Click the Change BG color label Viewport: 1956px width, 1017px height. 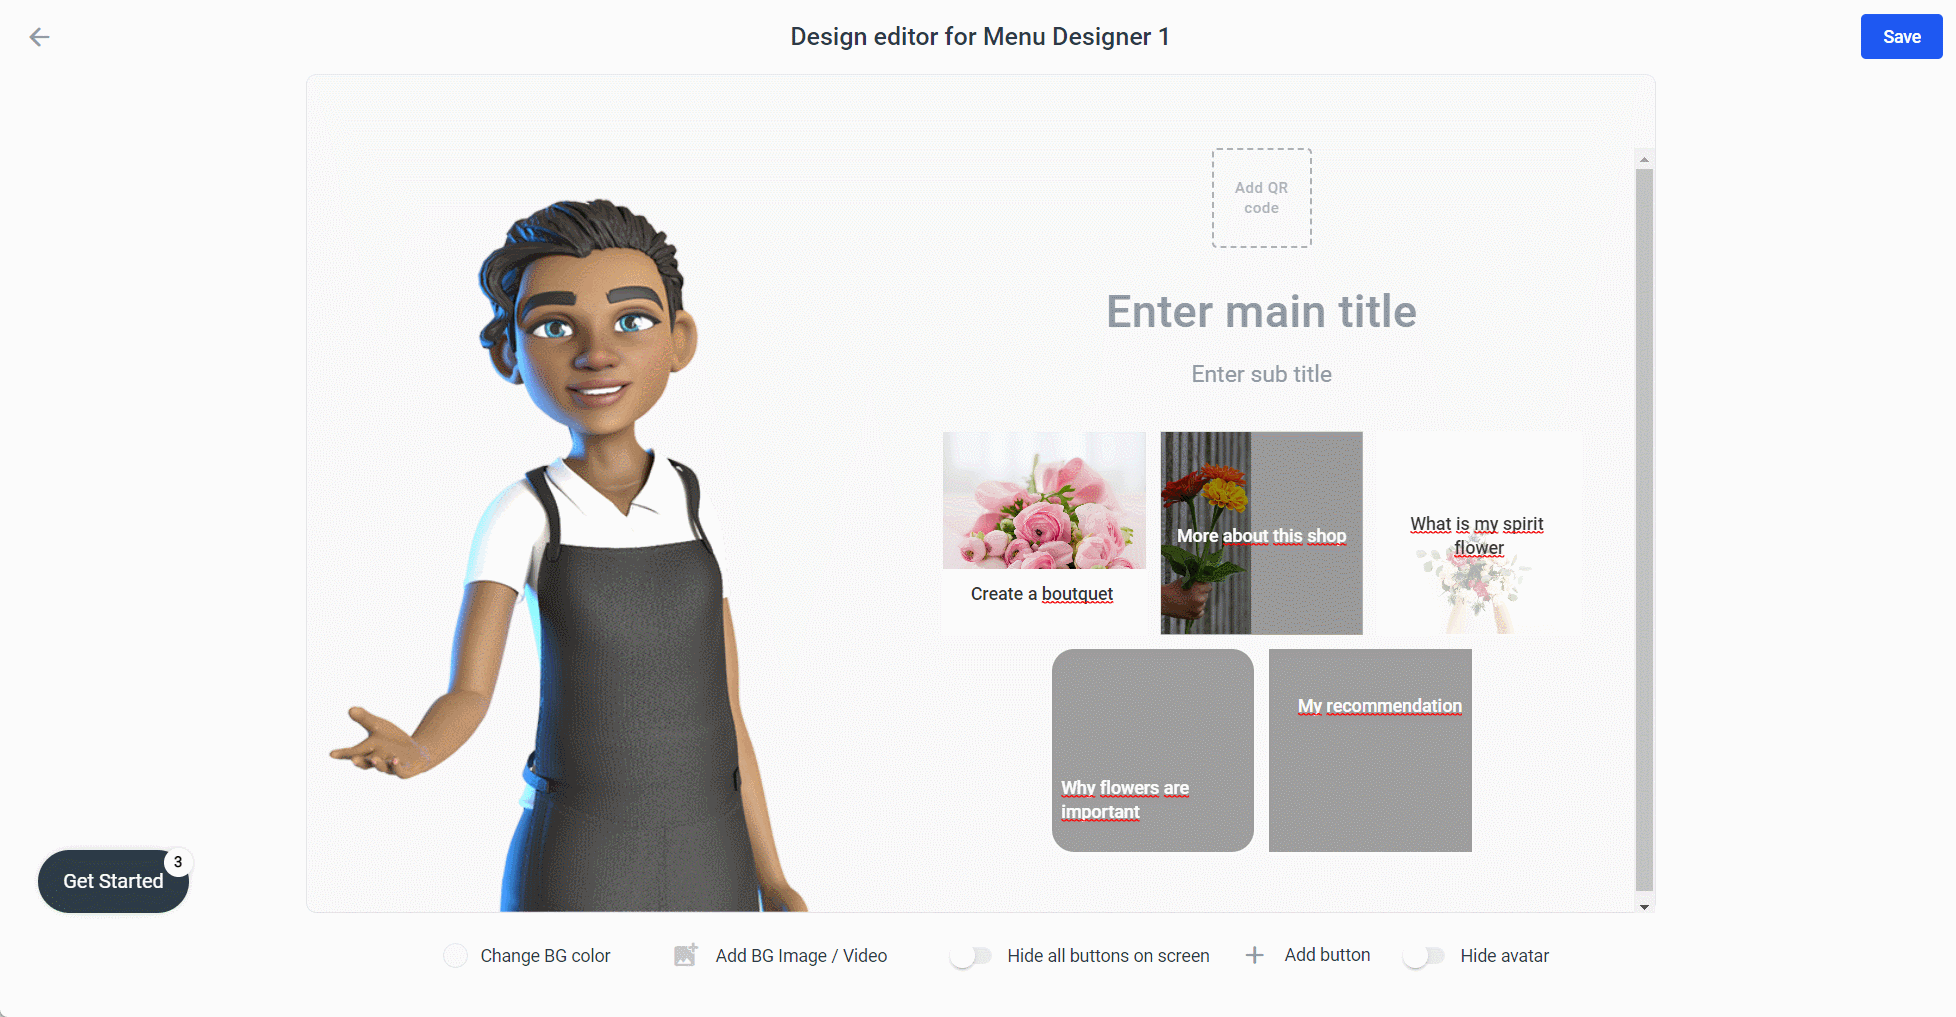click(x=545, y=956)
